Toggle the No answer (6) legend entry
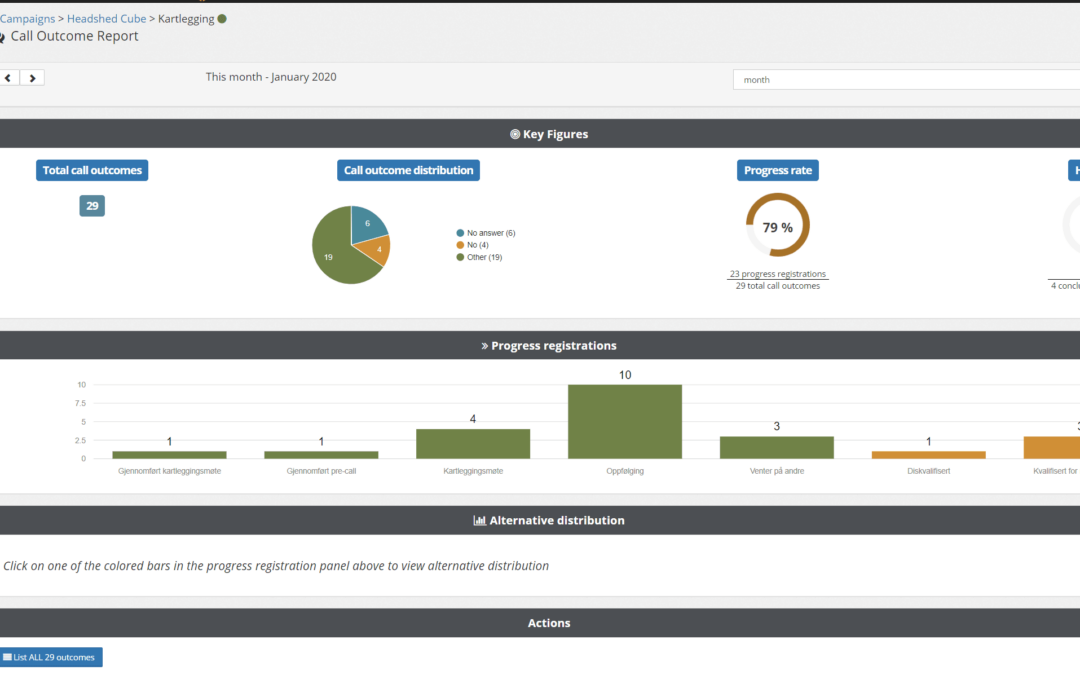The width and height of the screenshot is (1080, 675). point(486,233)
